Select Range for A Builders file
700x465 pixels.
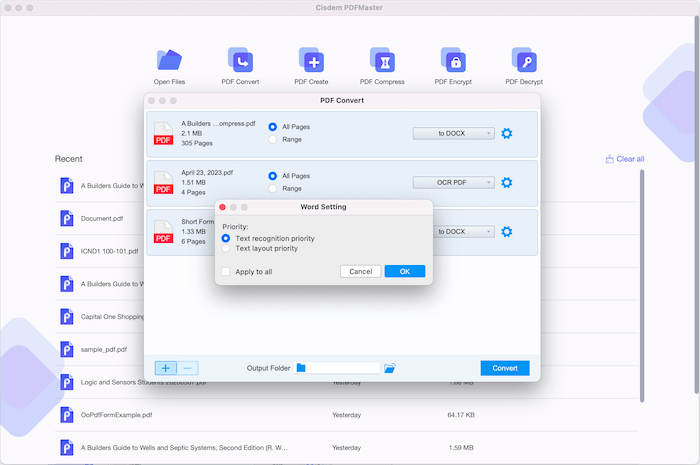coord(272,140)
